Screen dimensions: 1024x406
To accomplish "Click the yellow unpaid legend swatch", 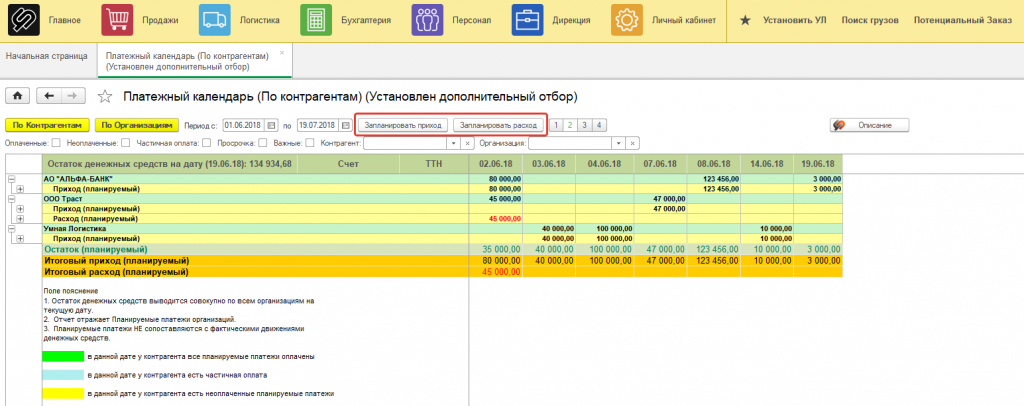I will [x=63, y=394].
